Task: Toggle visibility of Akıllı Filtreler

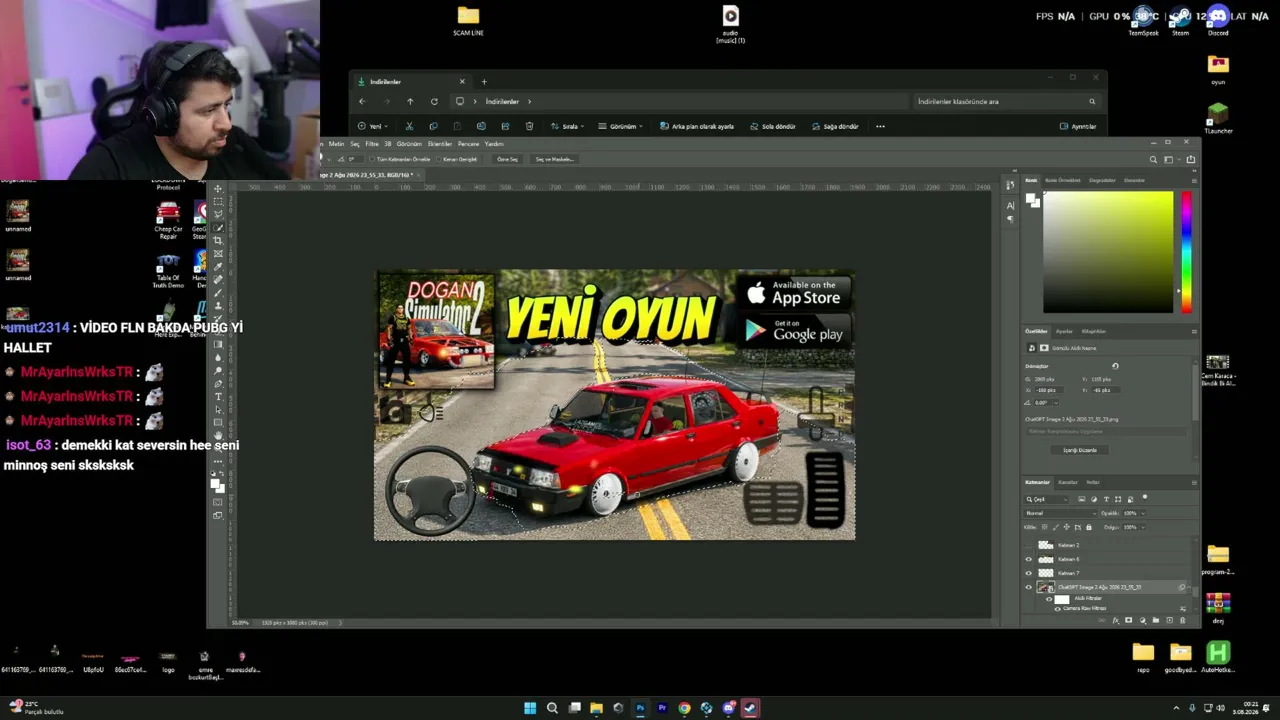Action: tap(1049, 599)
